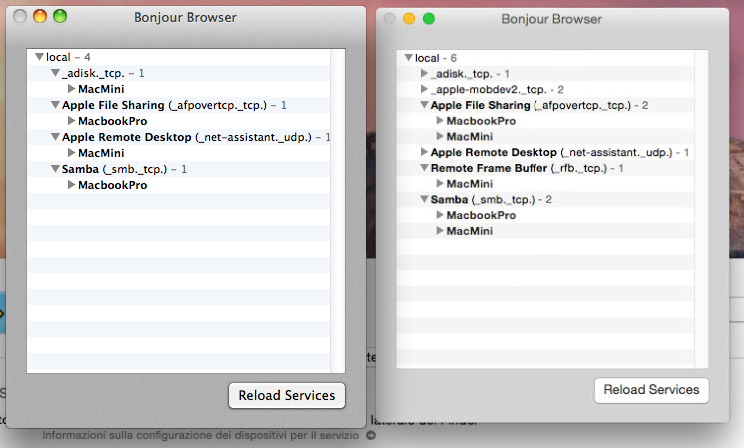Viewport: 744px width, 448px height.
Task: Click Reload Services in the right window
Action: click(x=651, y=390)
